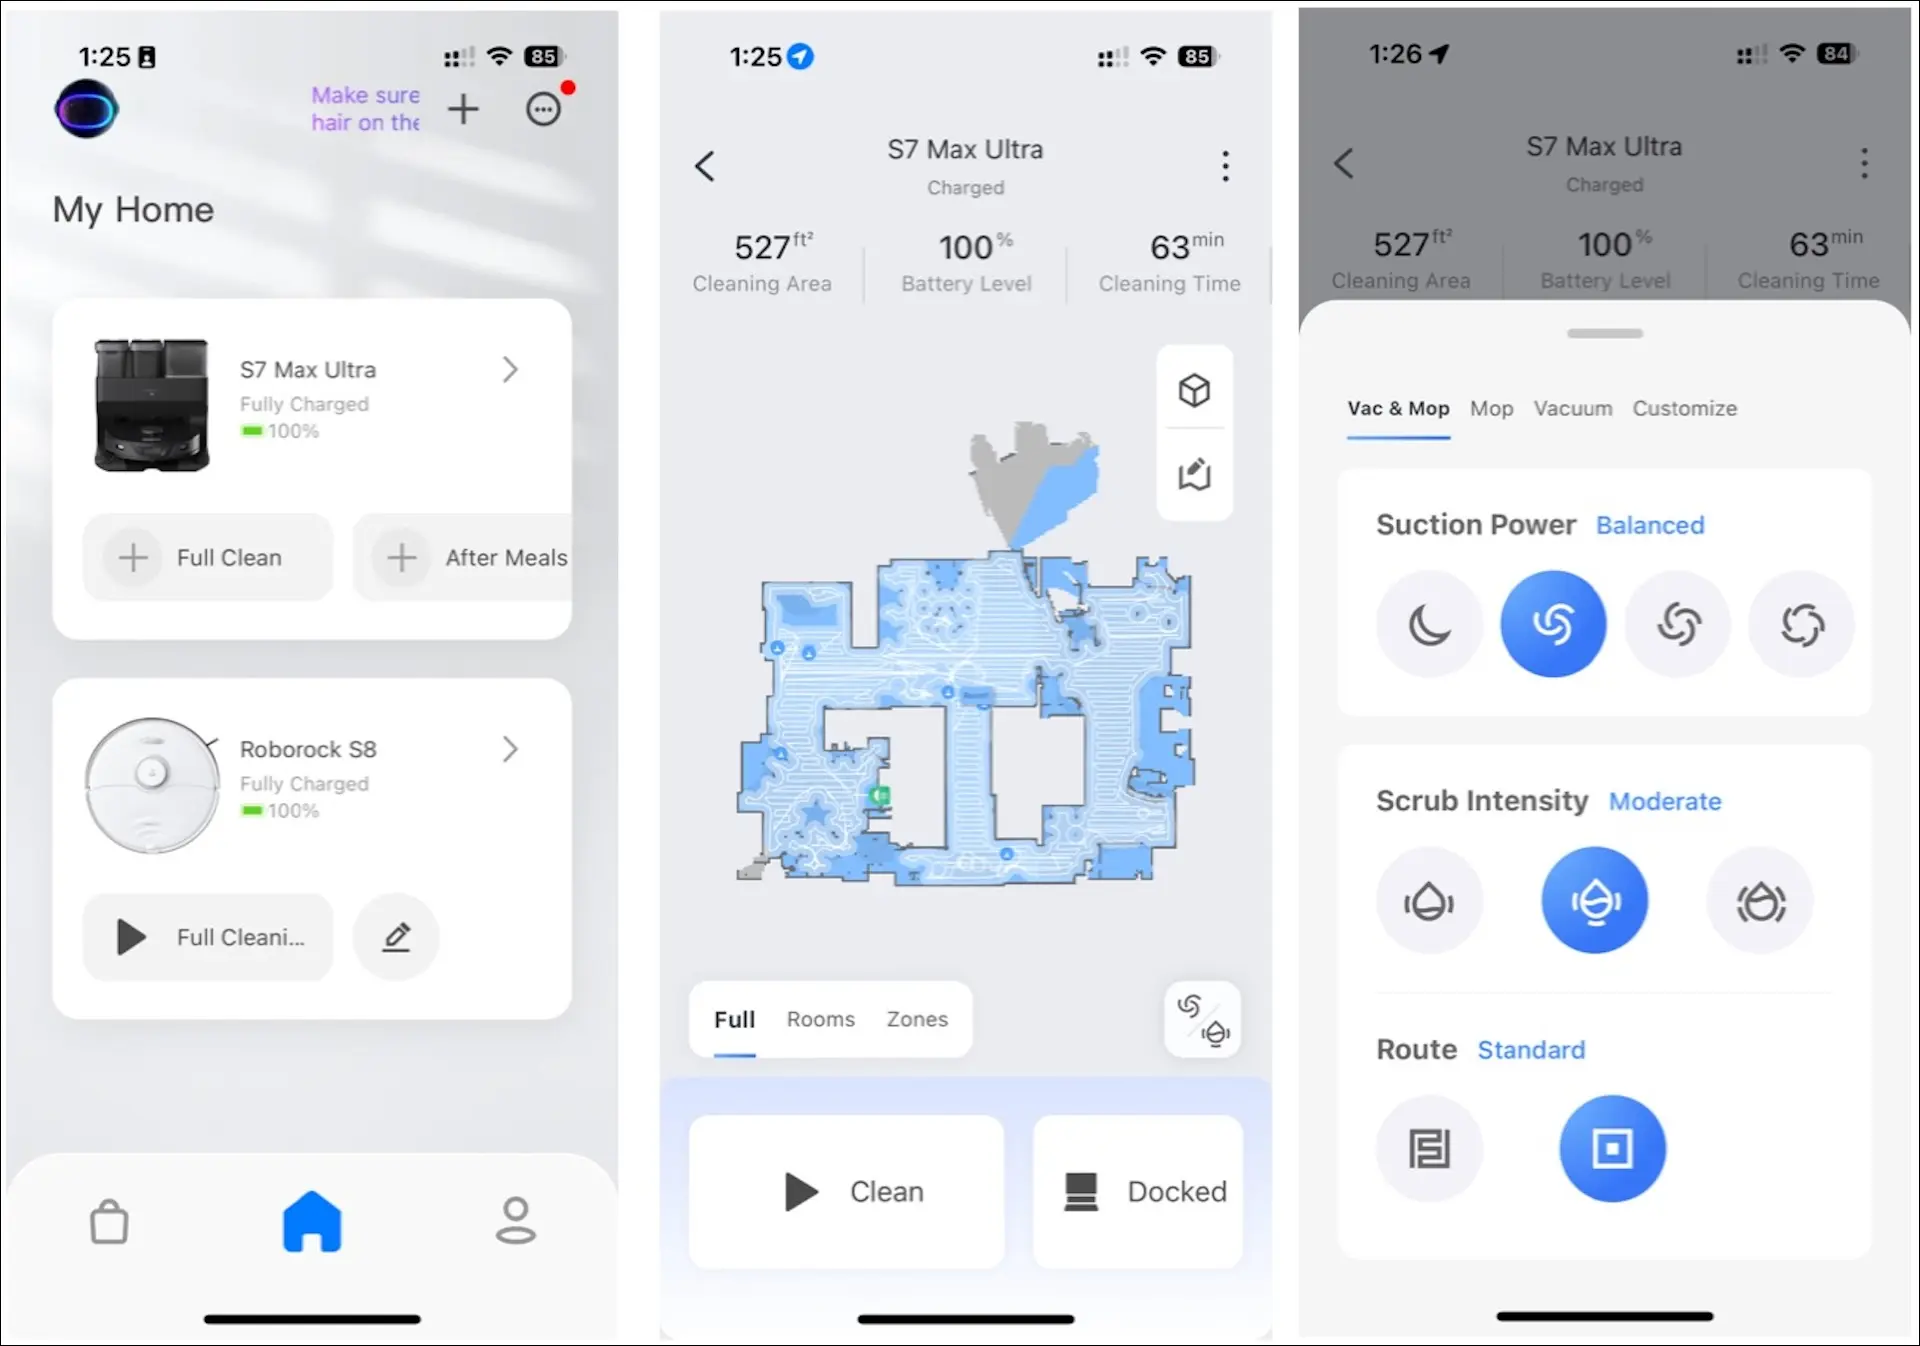Expand Roborock S8 device details arrow
The width and height of the screenshot is (1920, 1346).
coord(511,748)
